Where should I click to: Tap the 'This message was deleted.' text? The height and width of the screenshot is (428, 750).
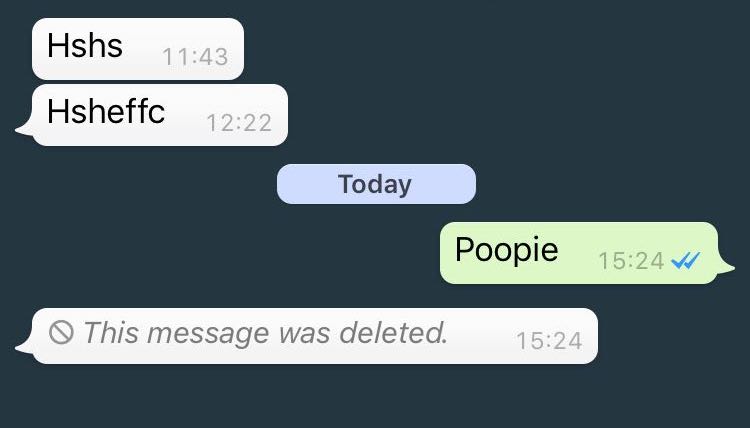tap(265, 332)
